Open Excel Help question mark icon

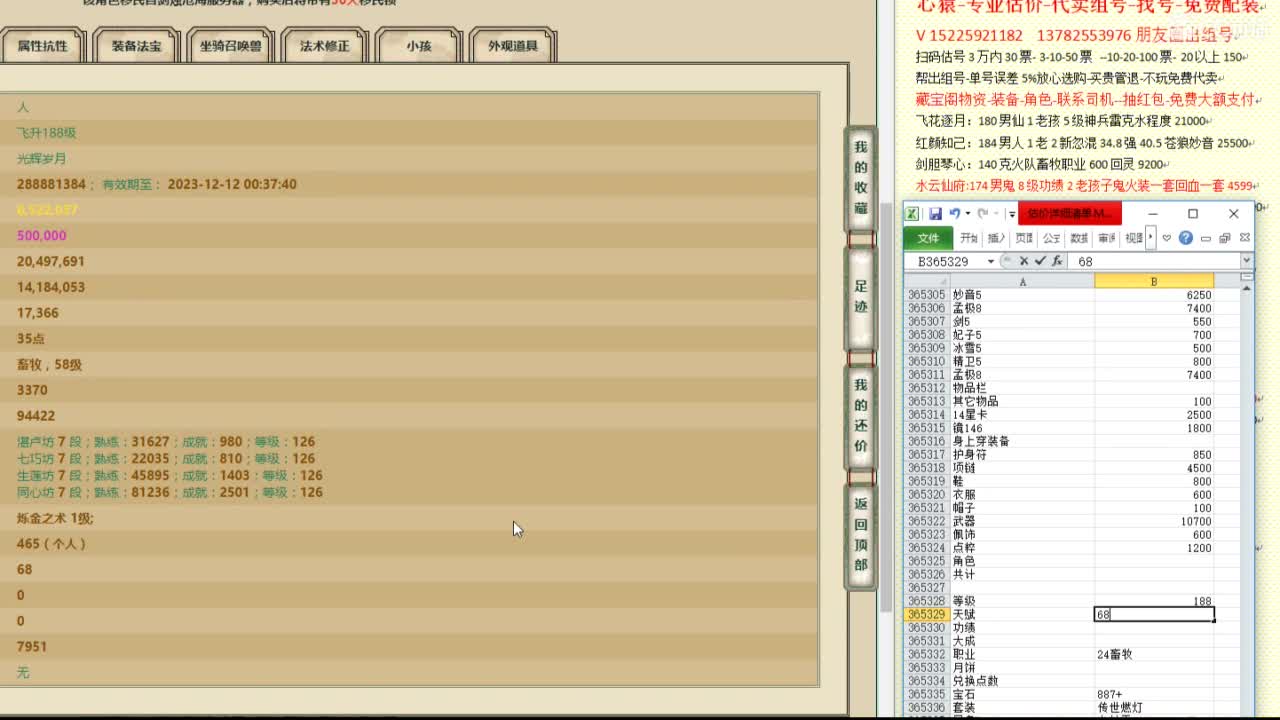(x=1186, y=238)
